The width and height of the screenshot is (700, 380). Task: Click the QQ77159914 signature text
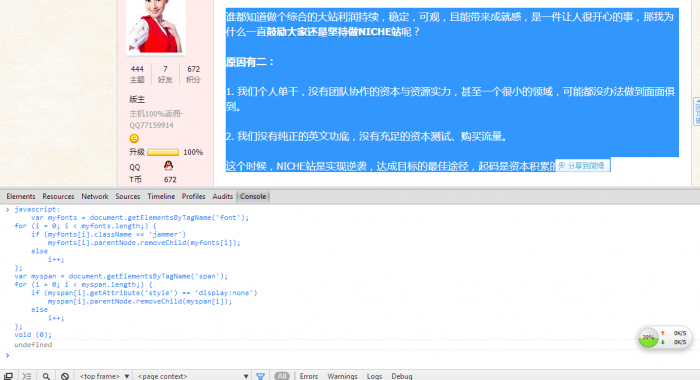pyautogui.click(x=151, y=125)
